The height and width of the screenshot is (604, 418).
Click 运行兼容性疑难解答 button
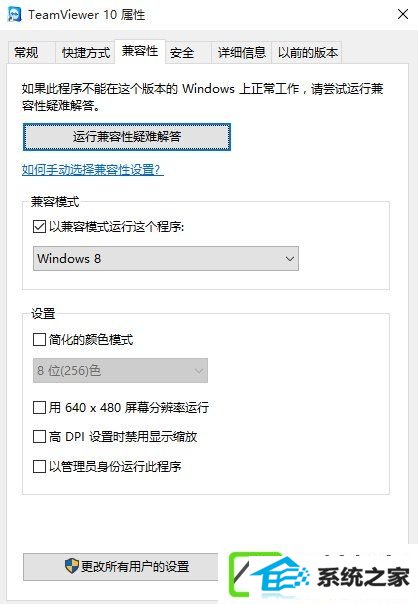click(127, 137)
